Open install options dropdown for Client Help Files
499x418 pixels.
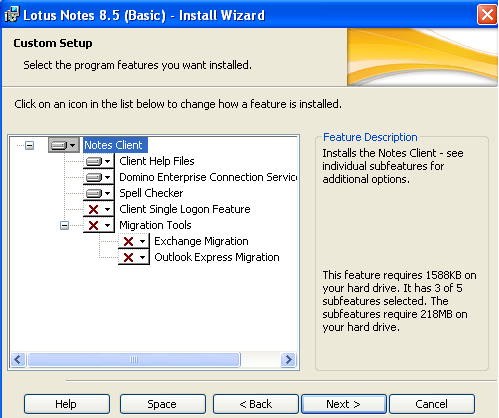(99, 161)
